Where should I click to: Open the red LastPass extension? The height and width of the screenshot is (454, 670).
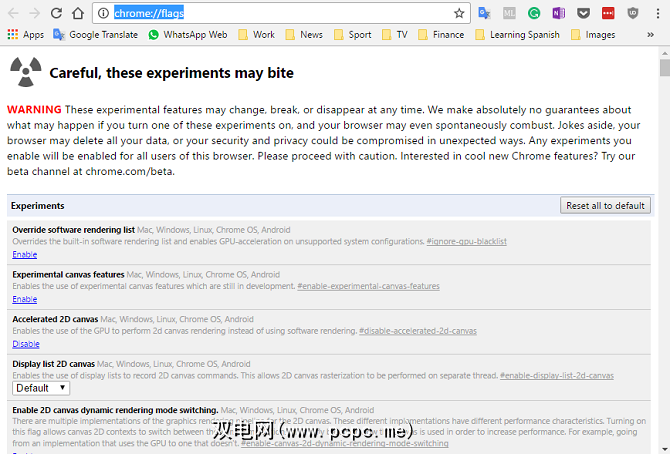tap(608, 13)
